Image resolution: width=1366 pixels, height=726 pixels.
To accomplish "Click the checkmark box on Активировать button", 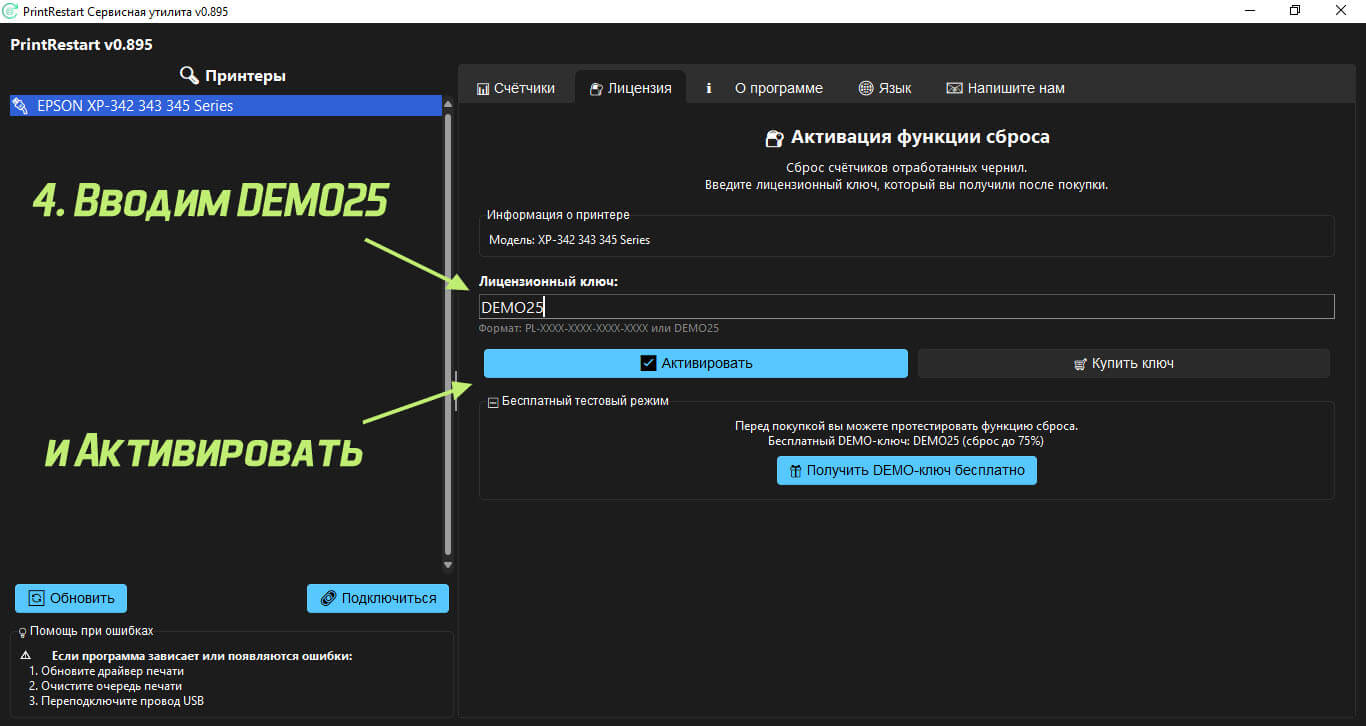I will pos(648,363).
